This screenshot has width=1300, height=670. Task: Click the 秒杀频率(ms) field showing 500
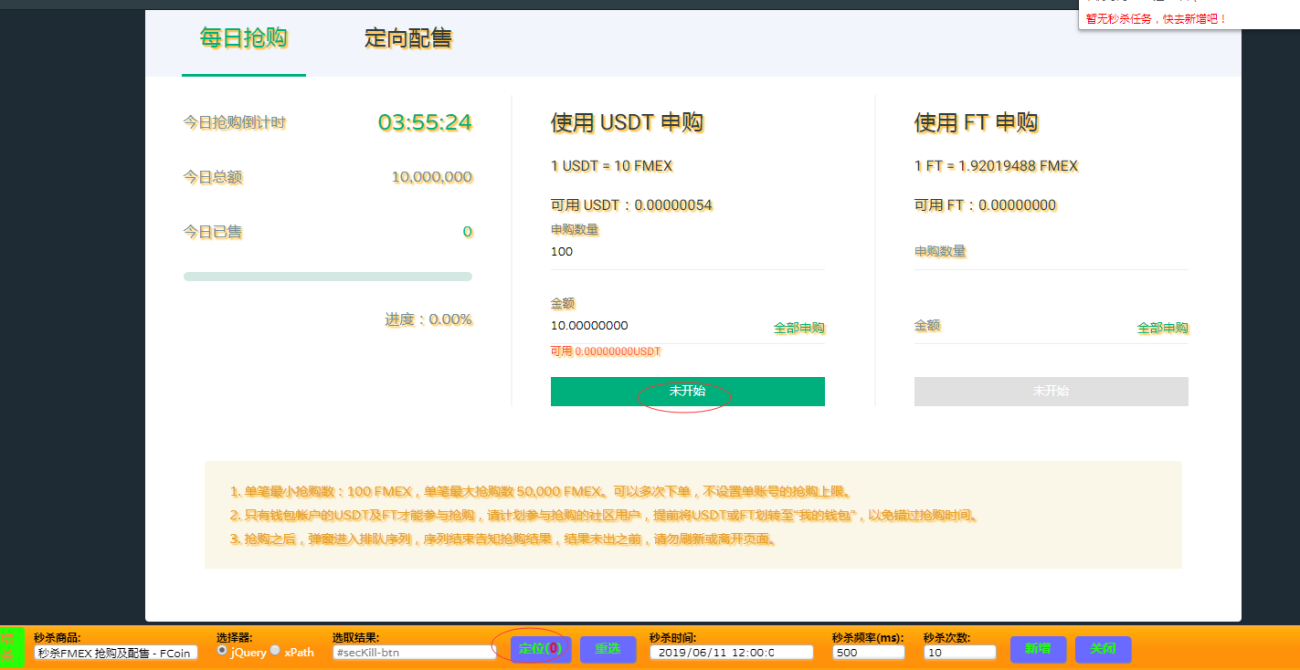coord(867,652)
